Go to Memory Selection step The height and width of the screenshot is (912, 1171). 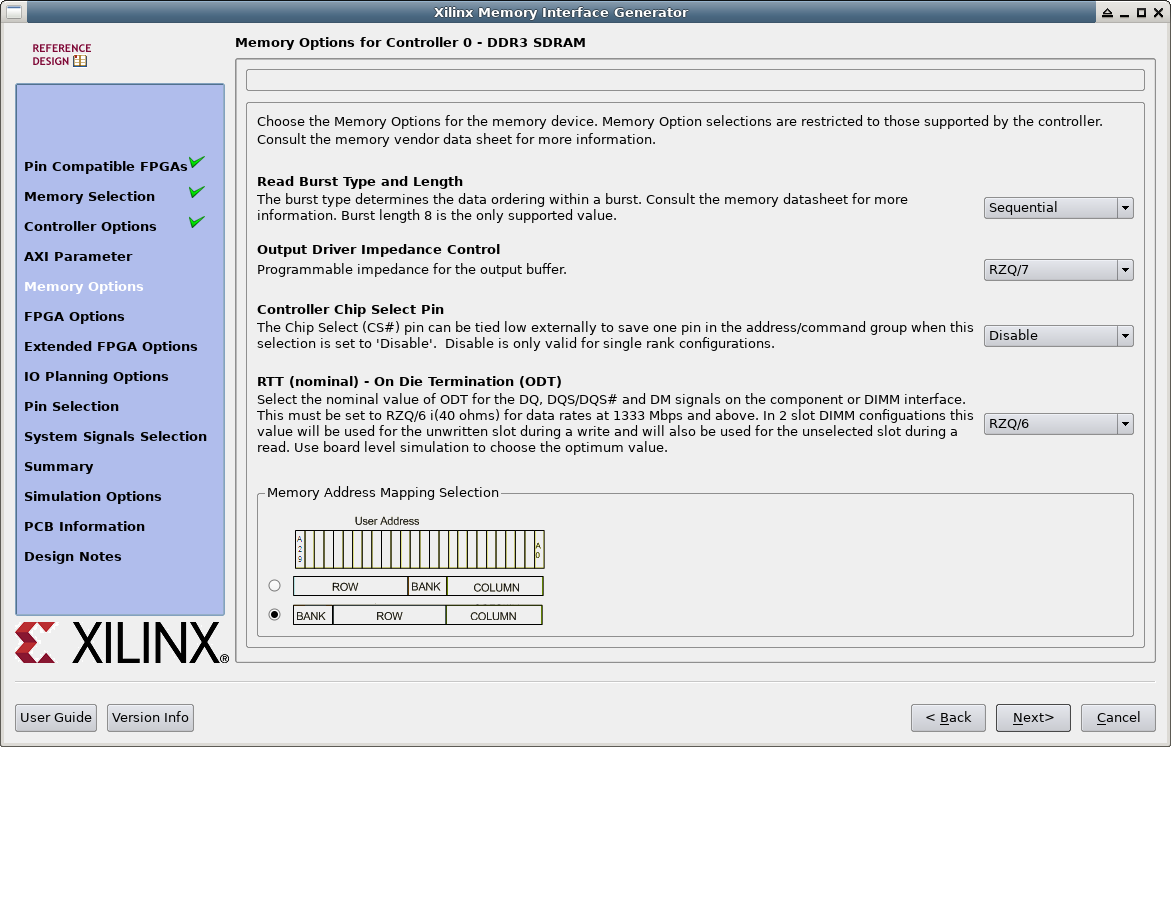90,196
